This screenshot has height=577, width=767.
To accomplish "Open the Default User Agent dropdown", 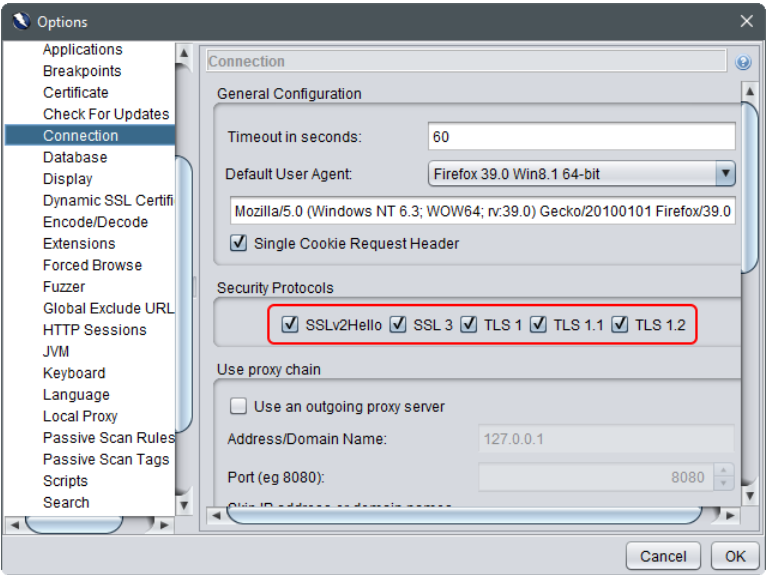I will (725, 174).
